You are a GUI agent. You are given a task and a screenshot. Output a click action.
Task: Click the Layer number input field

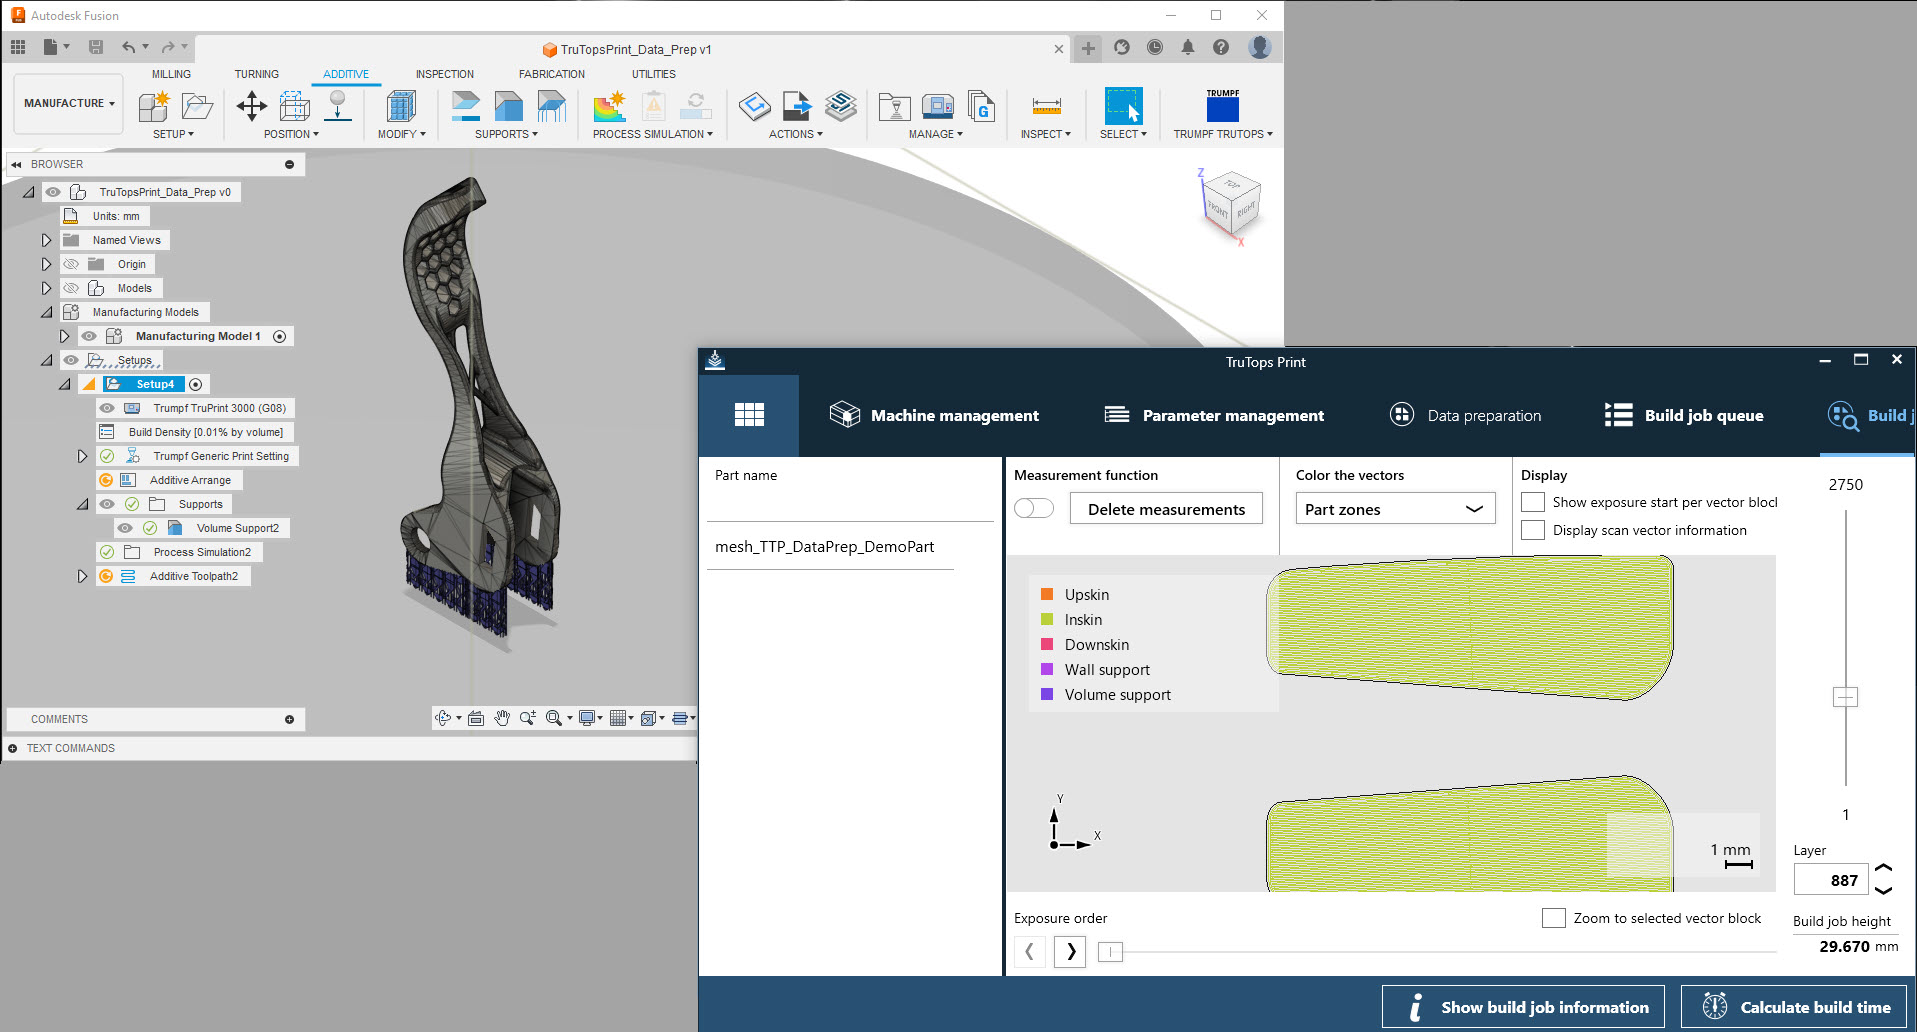(x=1830, y=880)
